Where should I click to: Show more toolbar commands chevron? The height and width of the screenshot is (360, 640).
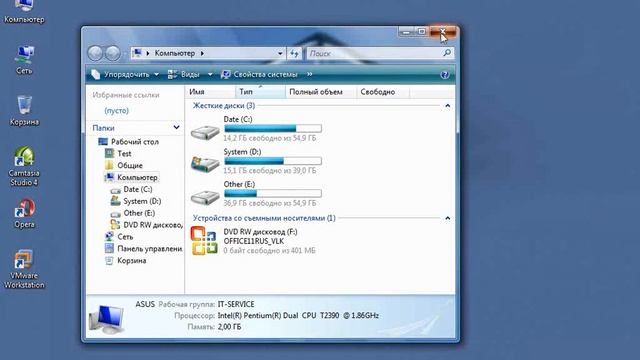coord(309,74)
